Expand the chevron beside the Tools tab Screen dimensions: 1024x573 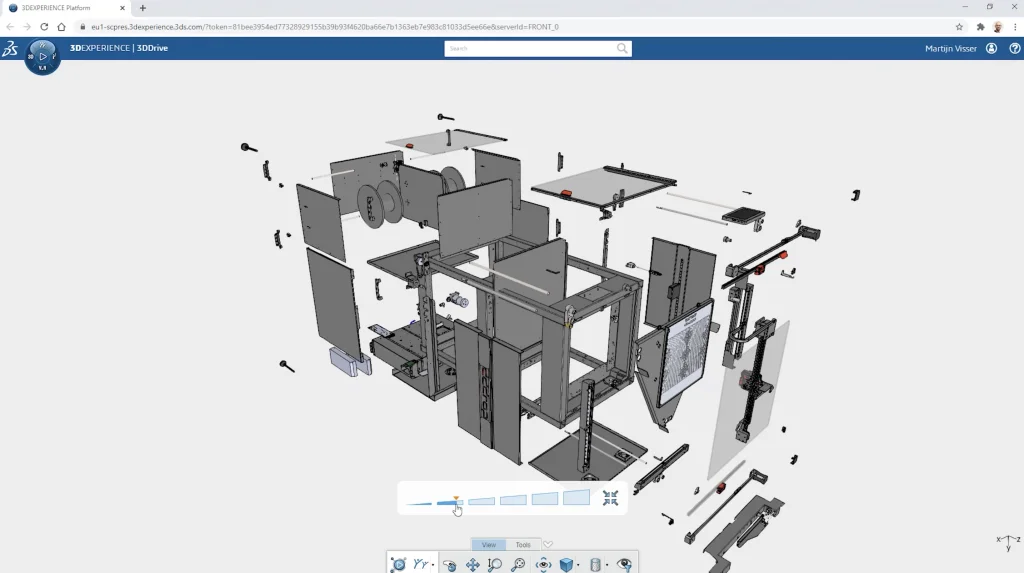[548, 544]
